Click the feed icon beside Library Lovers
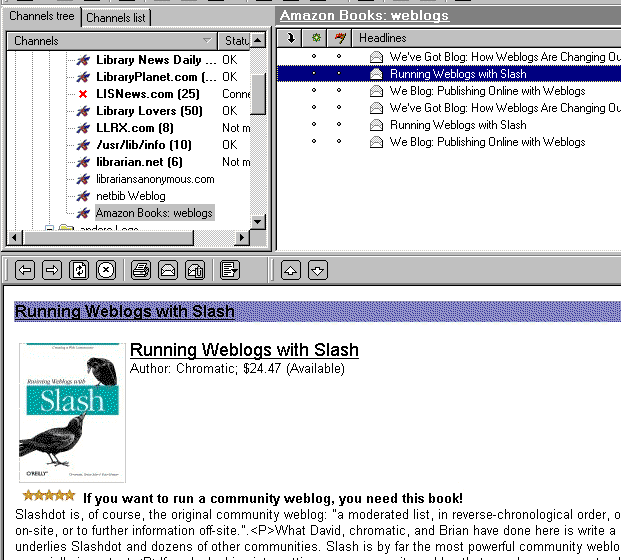The image size is (621, 560). point(83,111)
